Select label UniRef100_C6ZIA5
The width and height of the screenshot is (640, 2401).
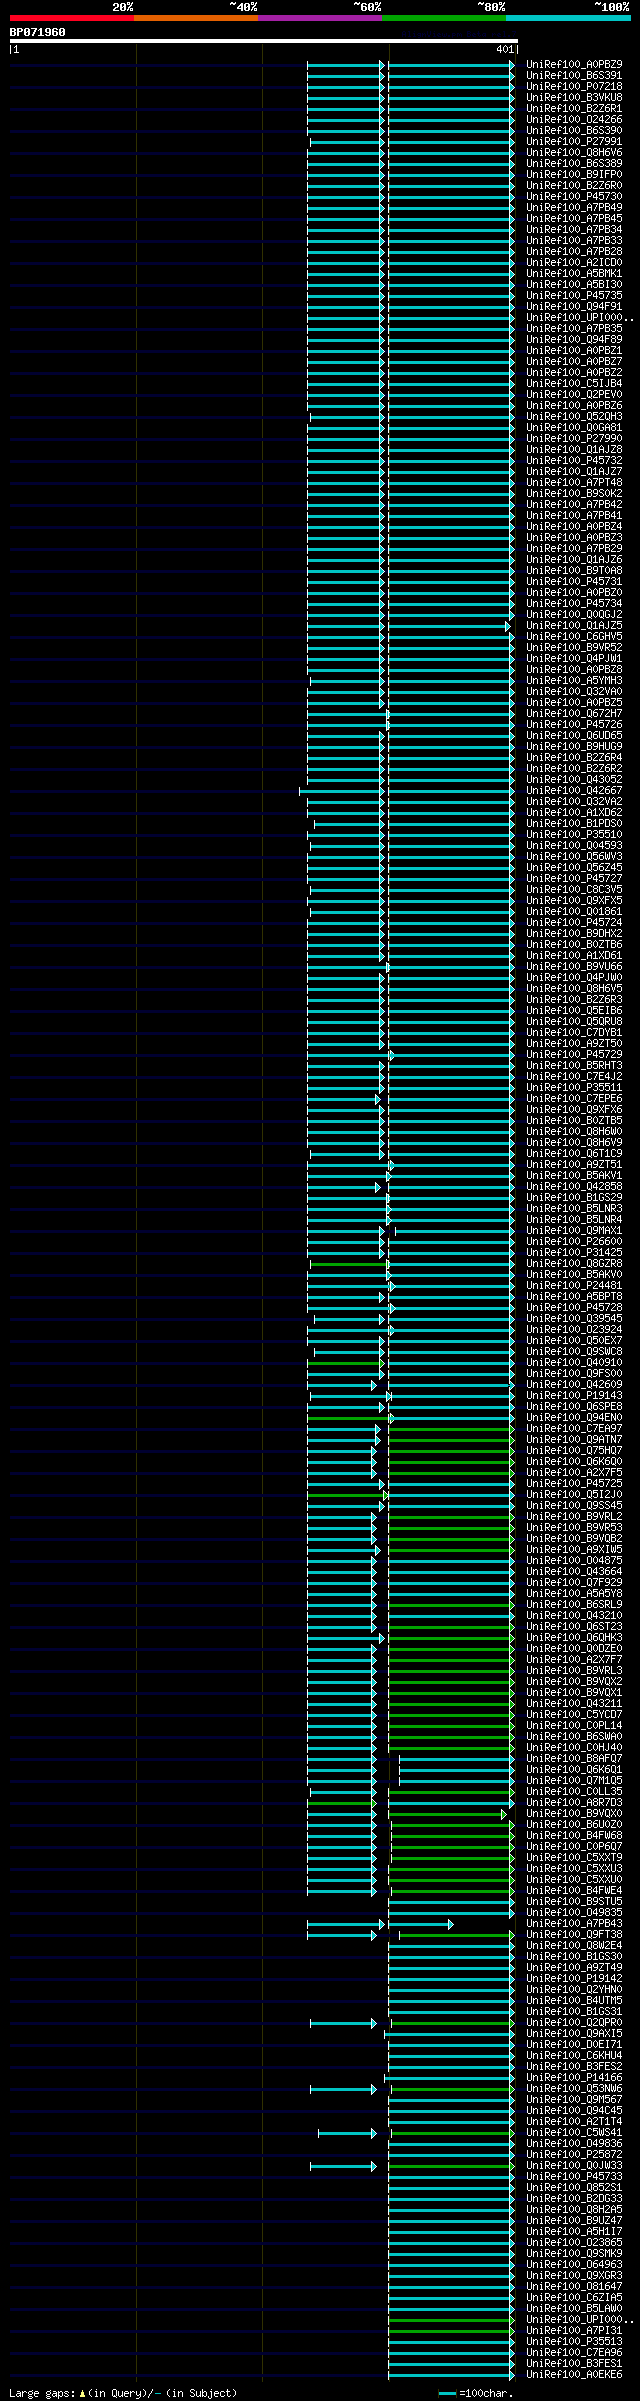click(x=574, y=2297)
